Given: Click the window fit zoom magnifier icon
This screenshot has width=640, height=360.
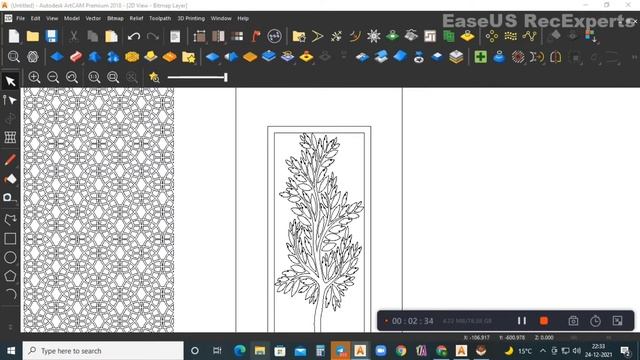Looking at the screenshot, I should [x=113, y=77].
